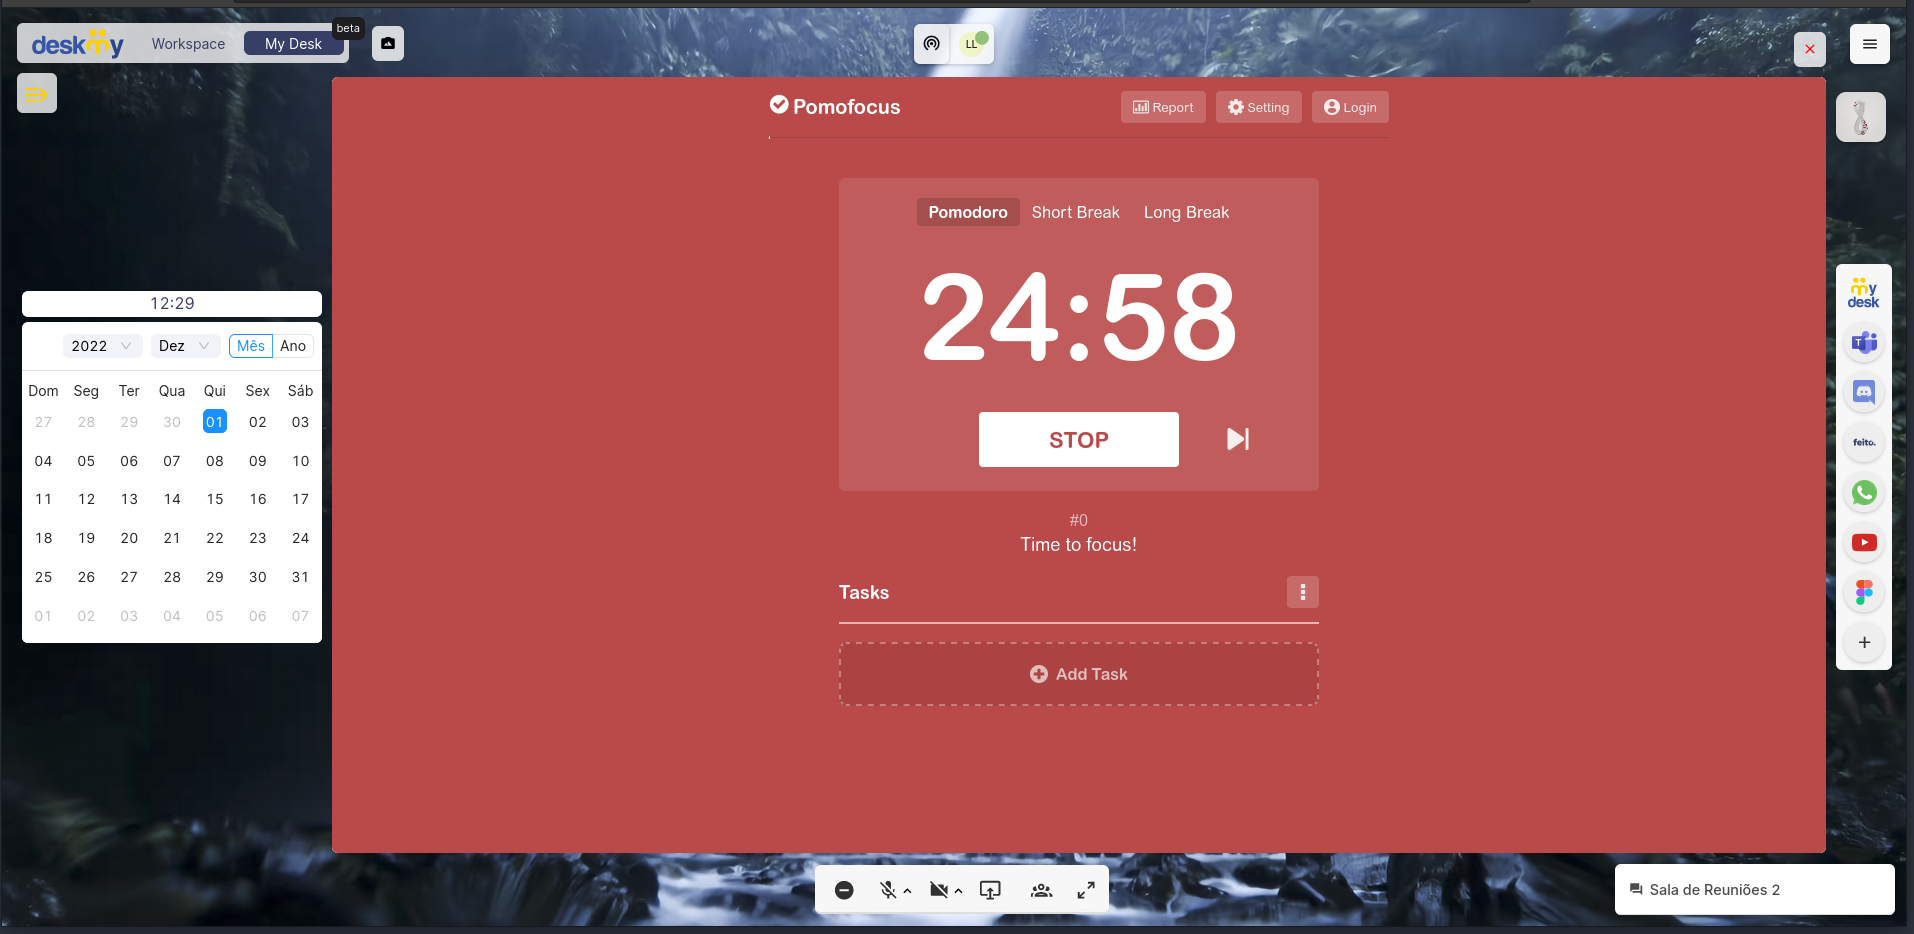Add a new app with plus icon
The height and width of the screenshot is (934, 1914).
[x=1864, y=642]
